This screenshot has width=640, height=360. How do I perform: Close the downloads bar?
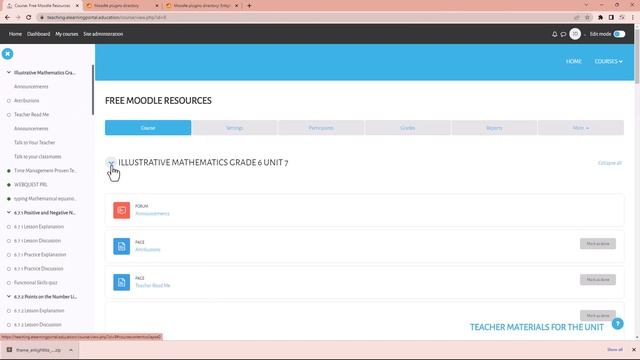tap(634, 350)
